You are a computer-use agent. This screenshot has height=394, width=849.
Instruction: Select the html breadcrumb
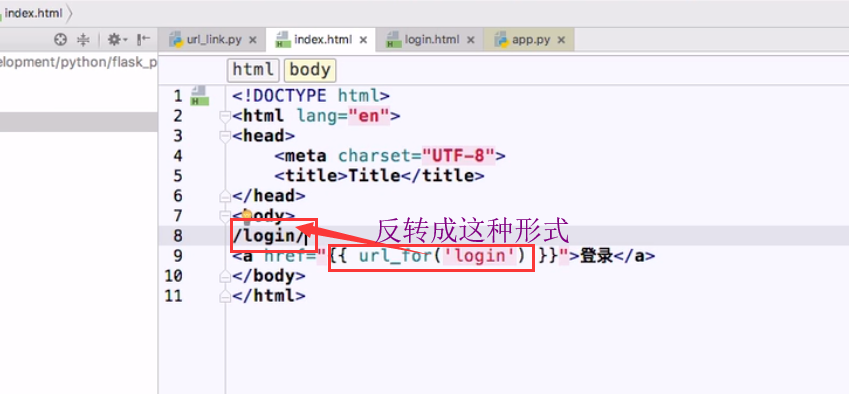[x=253, y=70]
